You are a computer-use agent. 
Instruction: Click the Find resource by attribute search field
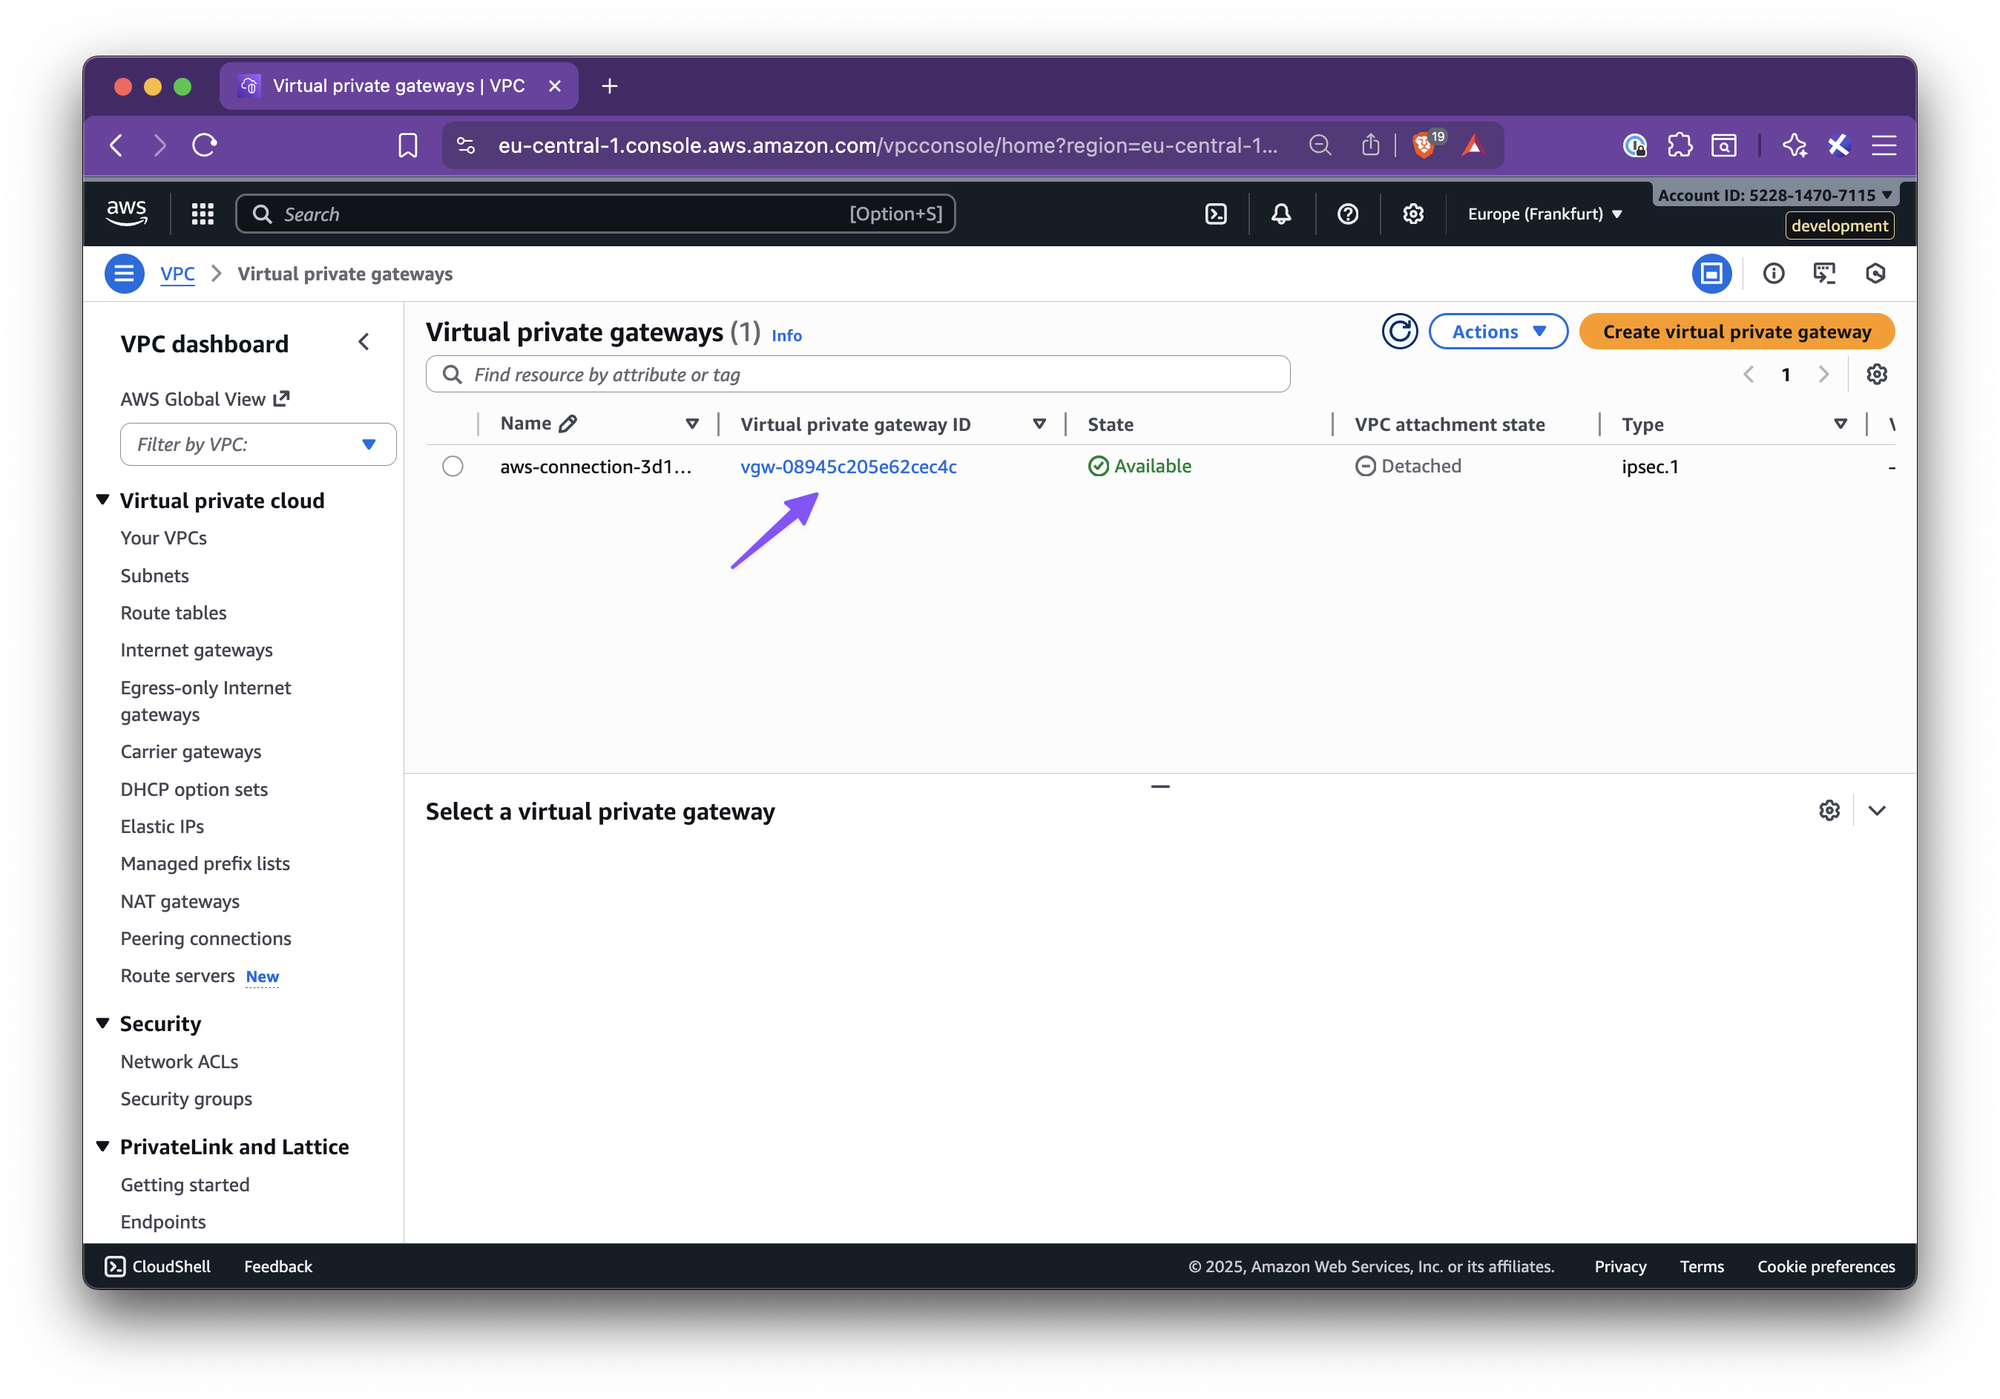click(x=860, y=375)
